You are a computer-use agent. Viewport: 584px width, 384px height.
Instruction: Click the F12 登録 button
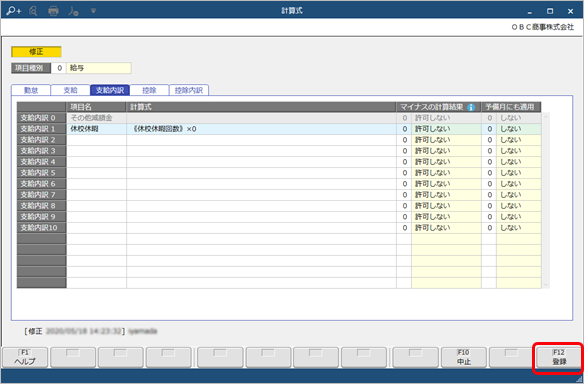tap(559, 358)
